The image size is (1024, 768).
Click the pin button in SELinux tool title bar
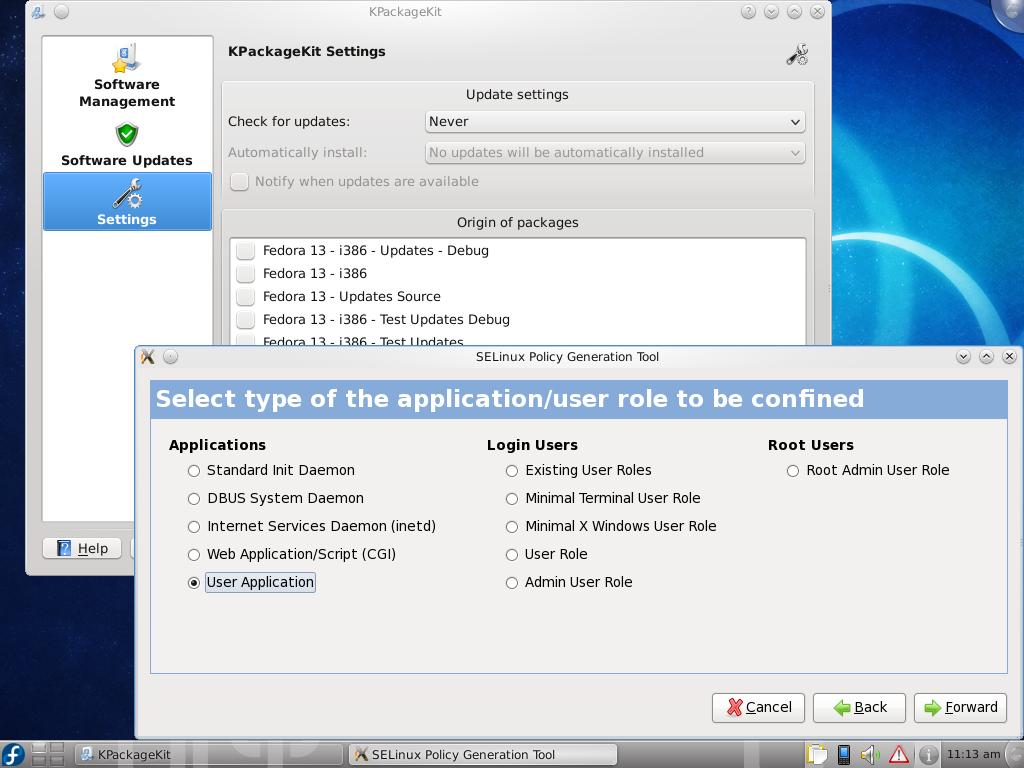170,357
